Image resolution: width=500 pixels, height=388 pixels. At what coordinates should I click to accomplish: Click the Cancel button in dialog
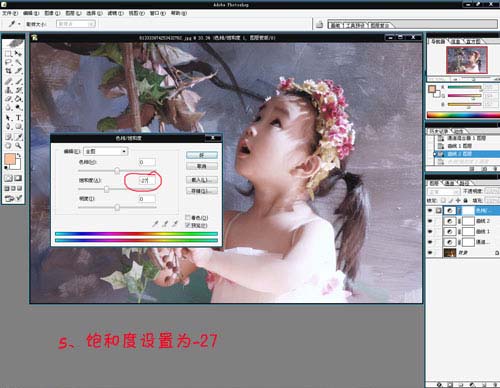[202, 166]
